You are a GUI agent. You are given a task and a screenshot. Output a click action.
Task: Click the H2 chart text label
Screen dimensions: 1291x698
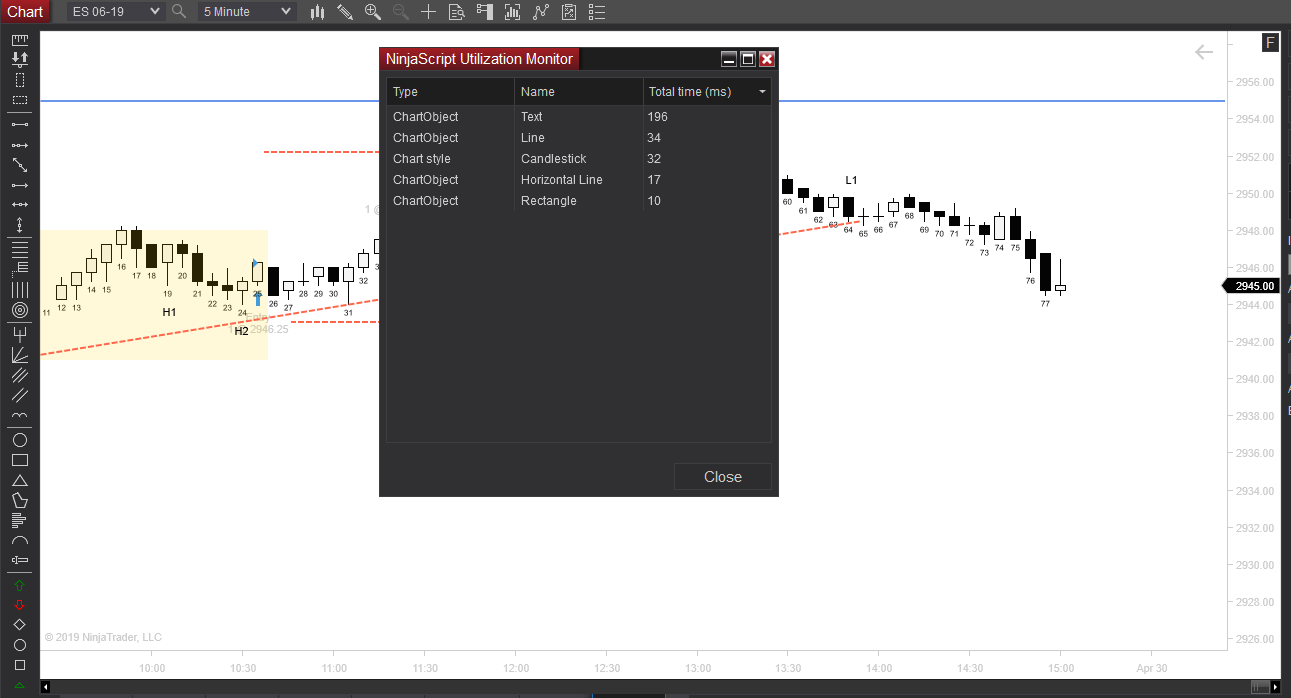coord(241,331)
